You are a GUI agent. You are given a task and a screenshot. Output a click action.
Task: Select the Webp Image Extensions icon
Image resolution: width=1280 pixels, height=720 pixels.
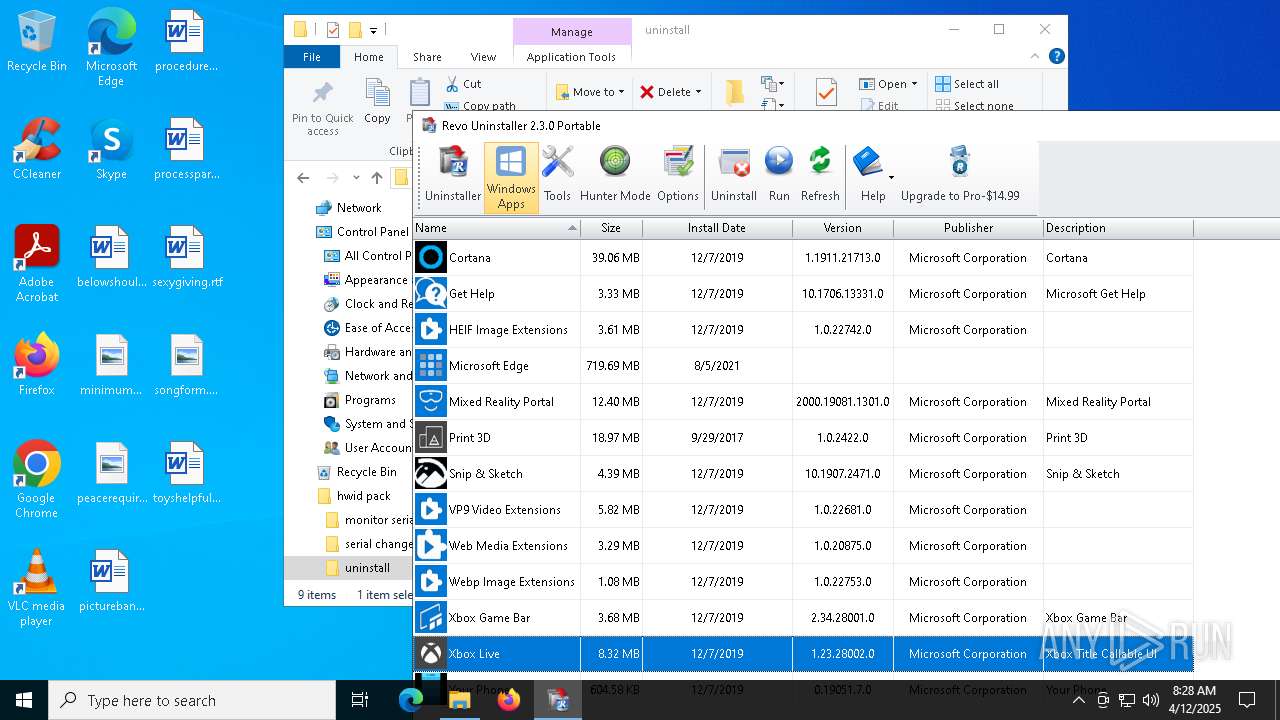point(431,582)
